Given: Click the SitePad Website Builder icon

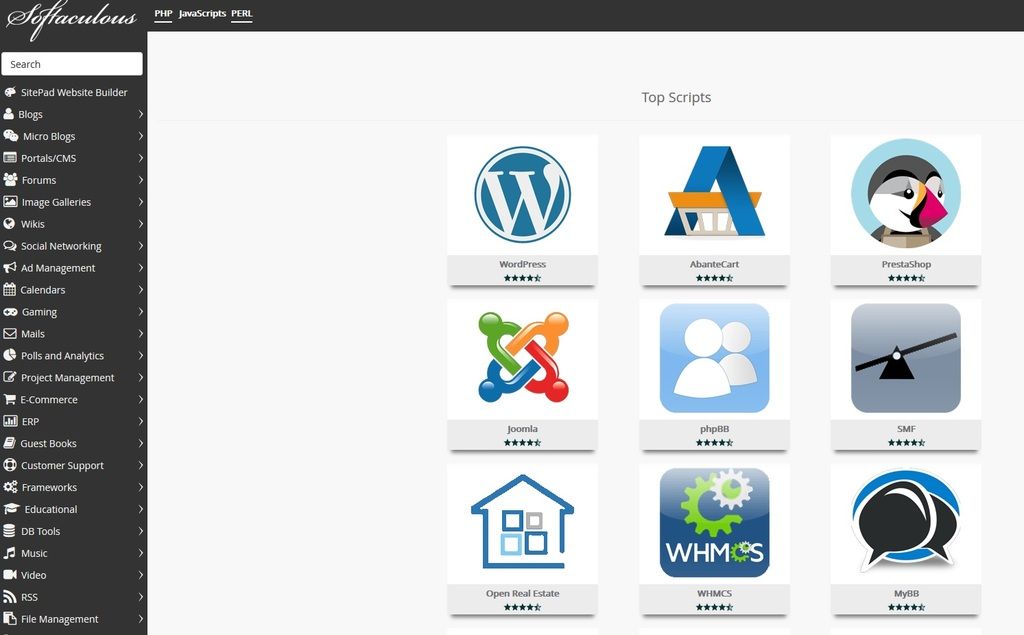Looking at the screenshot, I should pyautogui.click(x=10, y=92).
